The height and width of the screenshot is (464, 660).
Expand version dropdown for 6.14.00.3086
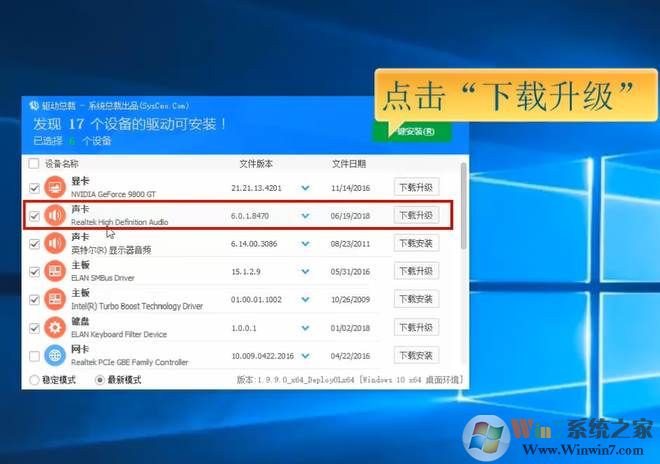306,244
